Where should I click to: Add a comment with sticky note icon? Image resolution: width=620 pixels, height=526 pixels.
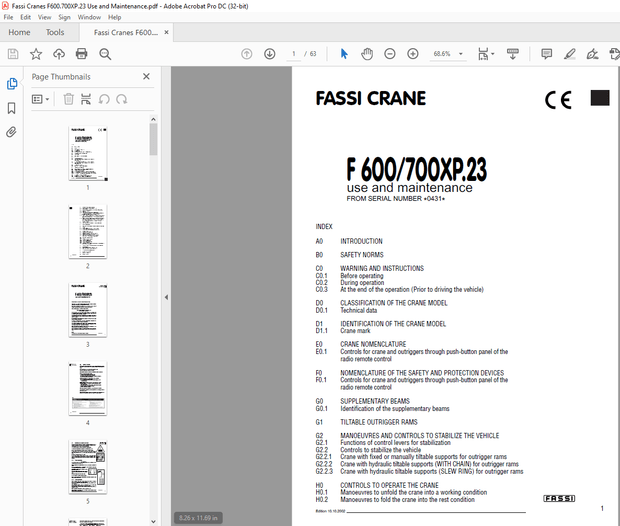pyautogui.click(x=546, y=54)
